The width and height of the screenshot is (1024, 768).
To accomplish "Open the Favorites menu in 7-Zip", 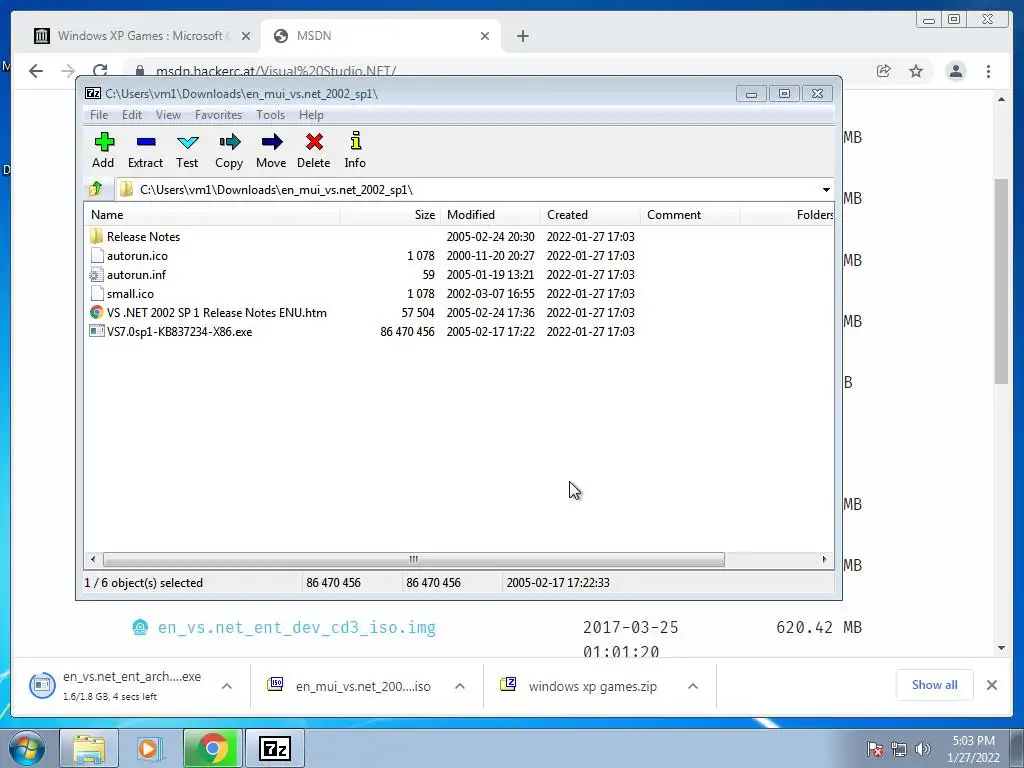I will coord(218,115).
